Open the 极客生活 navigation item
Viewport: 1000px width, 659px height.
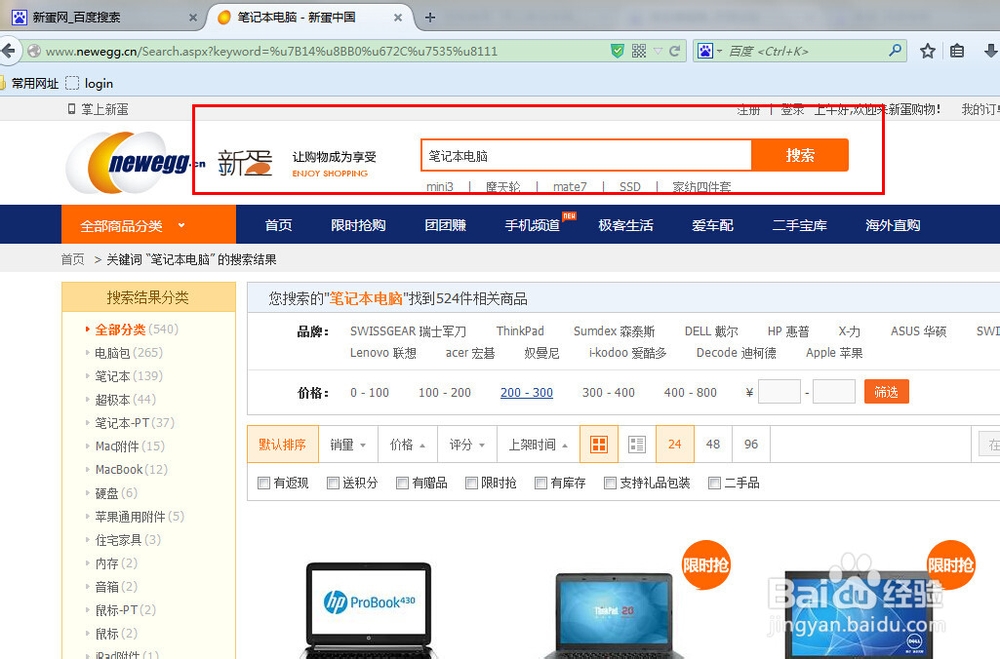click(626, 225)
